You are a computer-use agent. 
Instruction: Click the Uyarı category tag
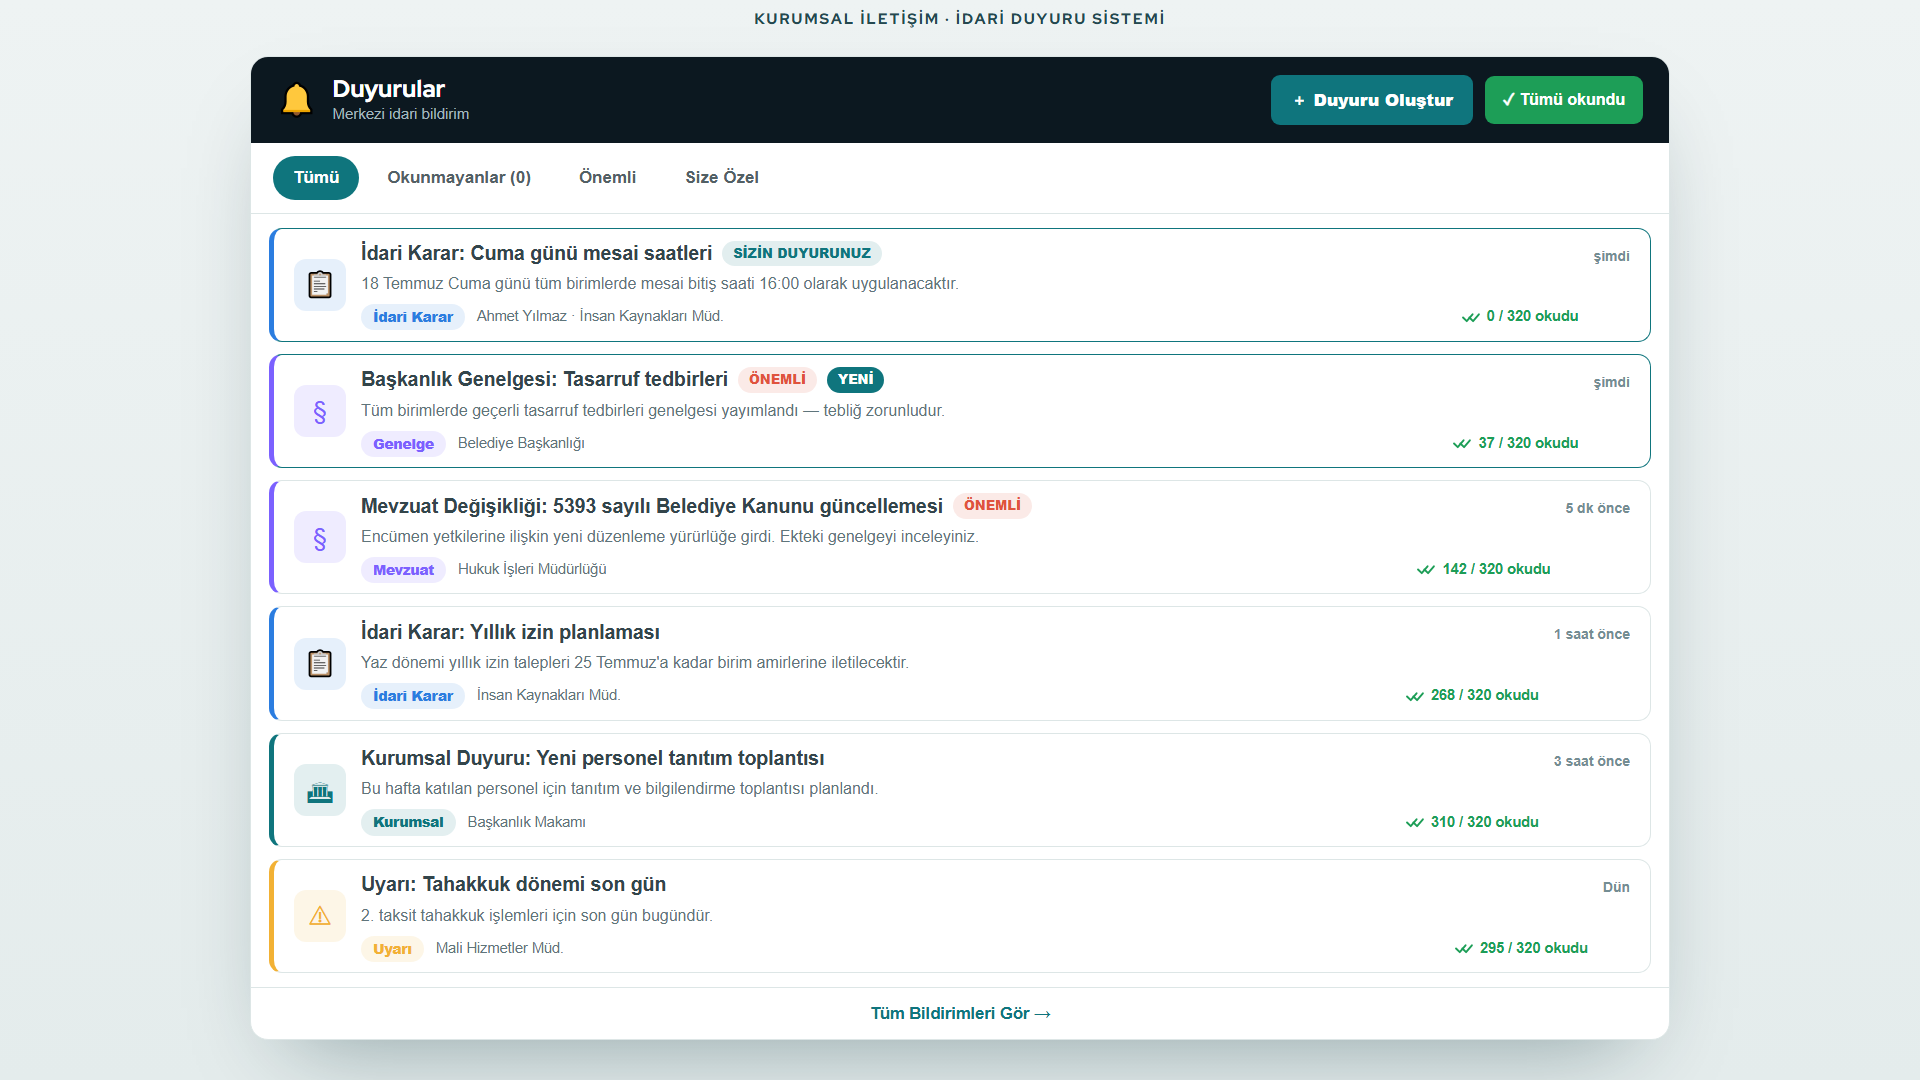point(392,949)
